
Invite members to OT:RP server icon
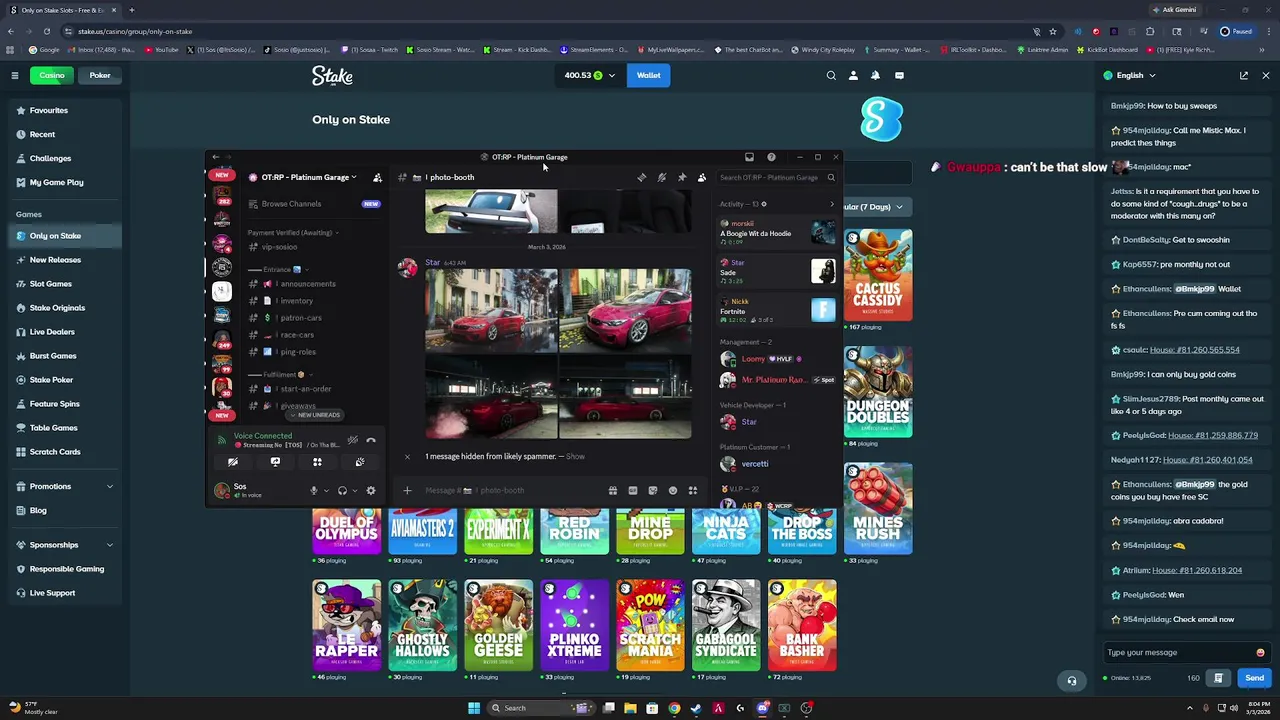pos(377,177)
